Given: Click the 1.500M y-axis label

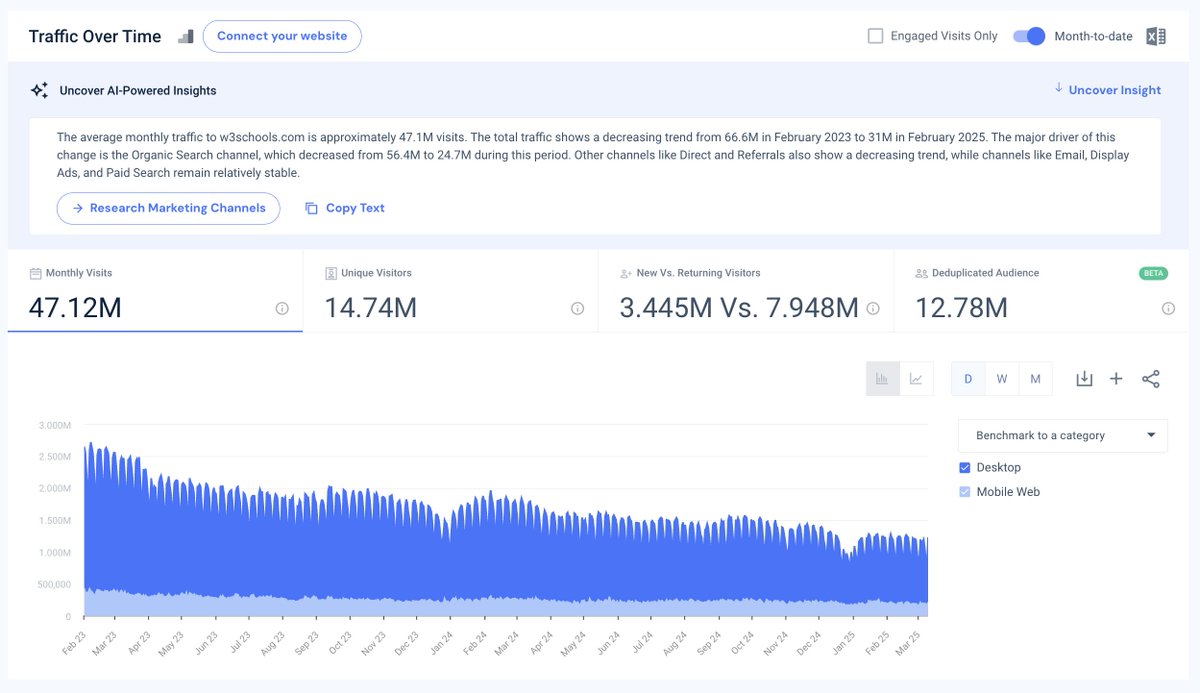Looking at the screenshot, I should [53, 520].
